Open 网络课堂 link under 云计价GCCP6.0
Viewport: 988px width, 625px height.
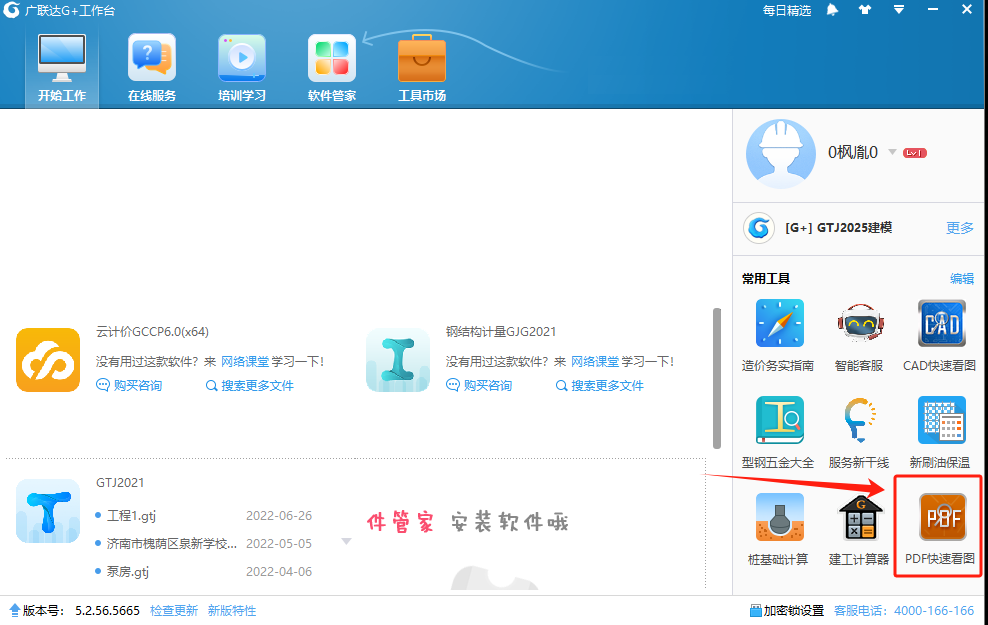tap(244, 362)
